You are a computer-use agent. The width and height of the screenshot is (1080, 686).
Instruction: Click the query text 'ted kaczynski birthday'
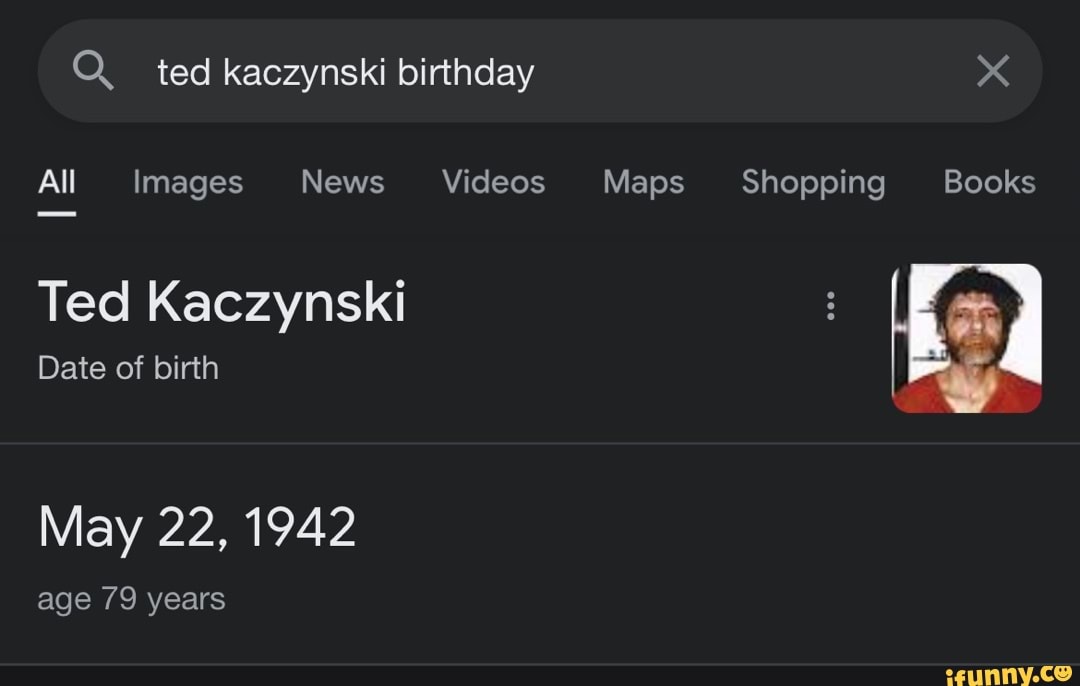[x=345, y=70]
